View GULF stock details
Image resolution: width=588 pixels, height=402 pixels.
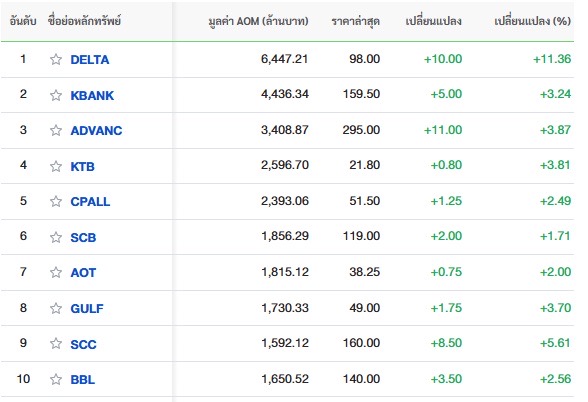87,309
